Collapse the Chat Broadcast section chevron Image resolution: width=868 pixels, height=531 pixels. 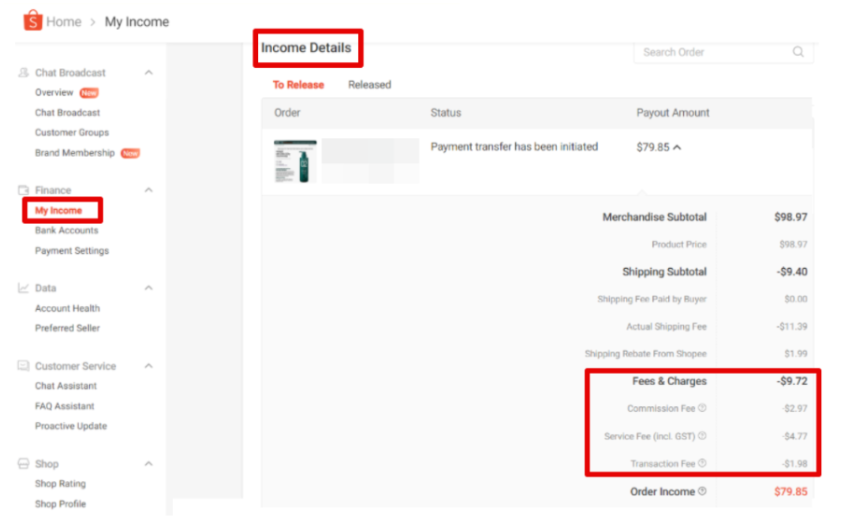(x=148, y=73)
